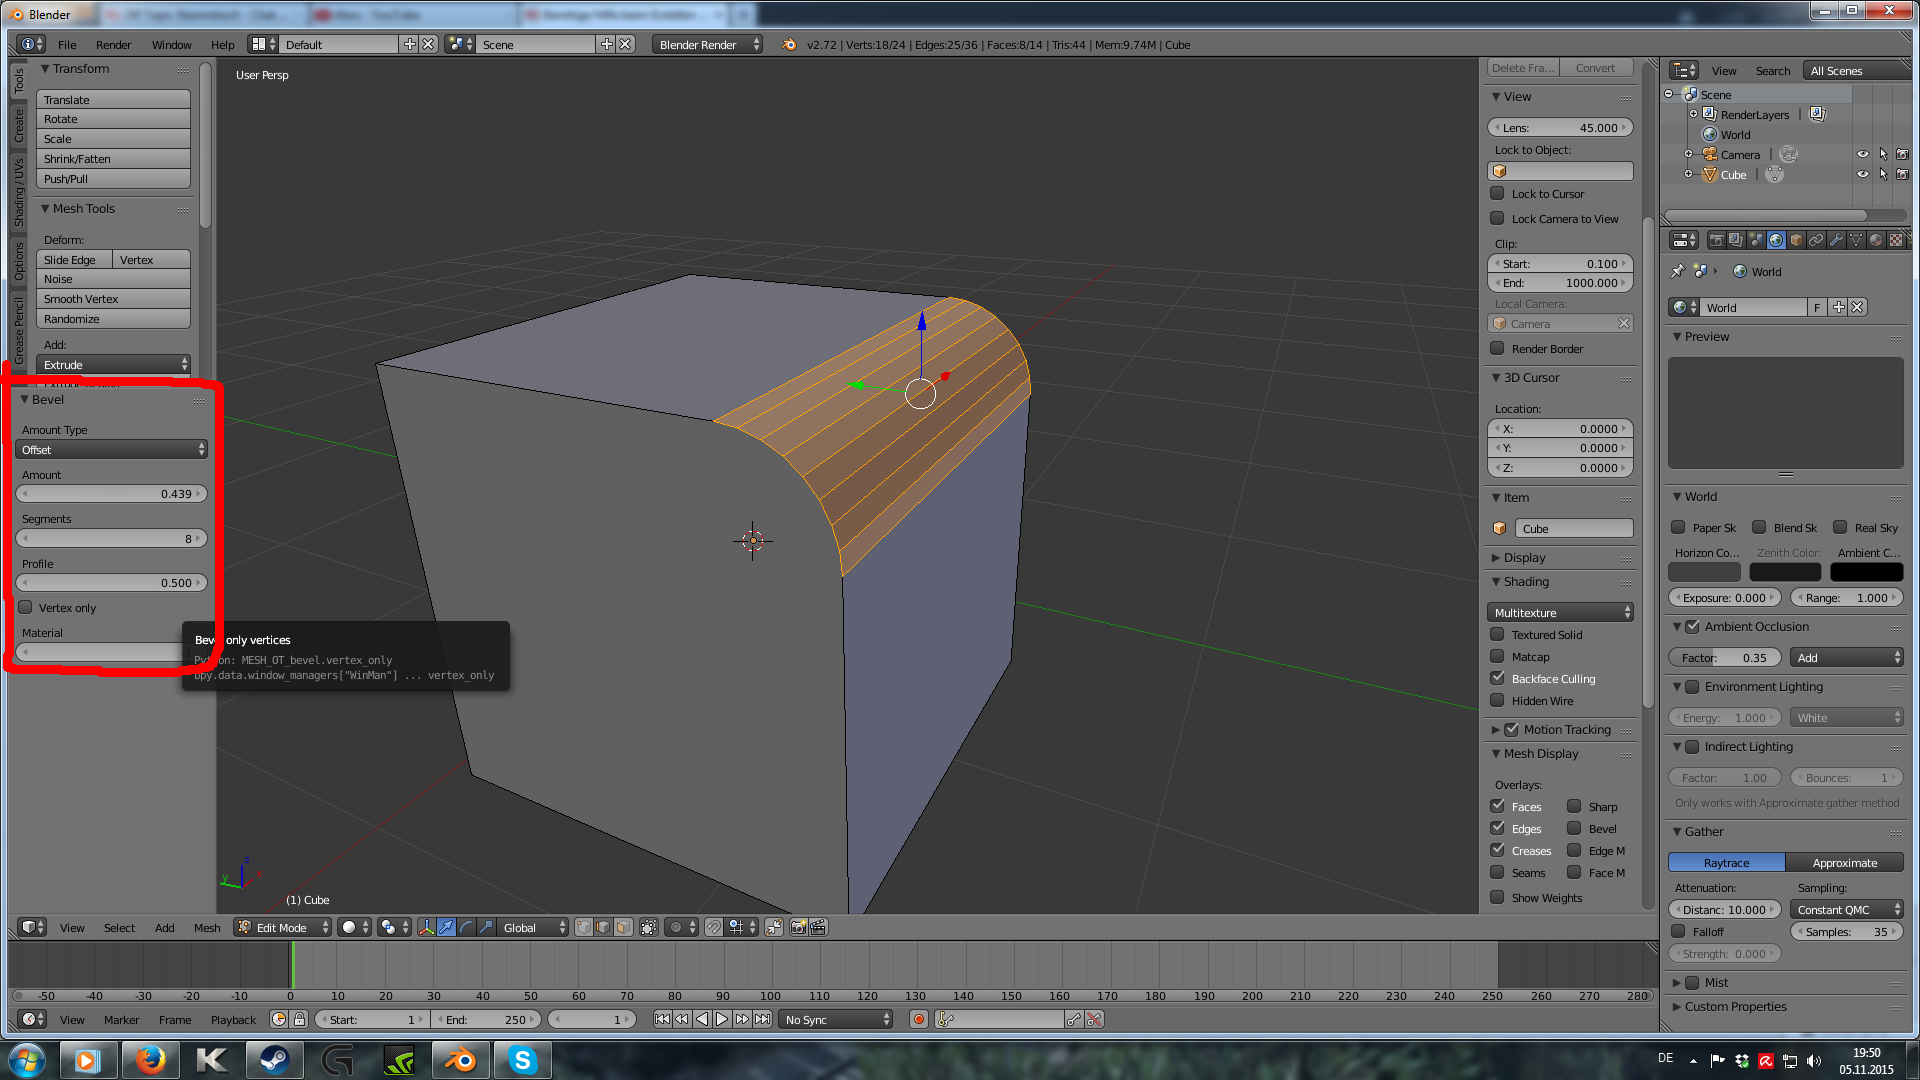Open the Edit Mode dropdown

[x=283, y=928]
